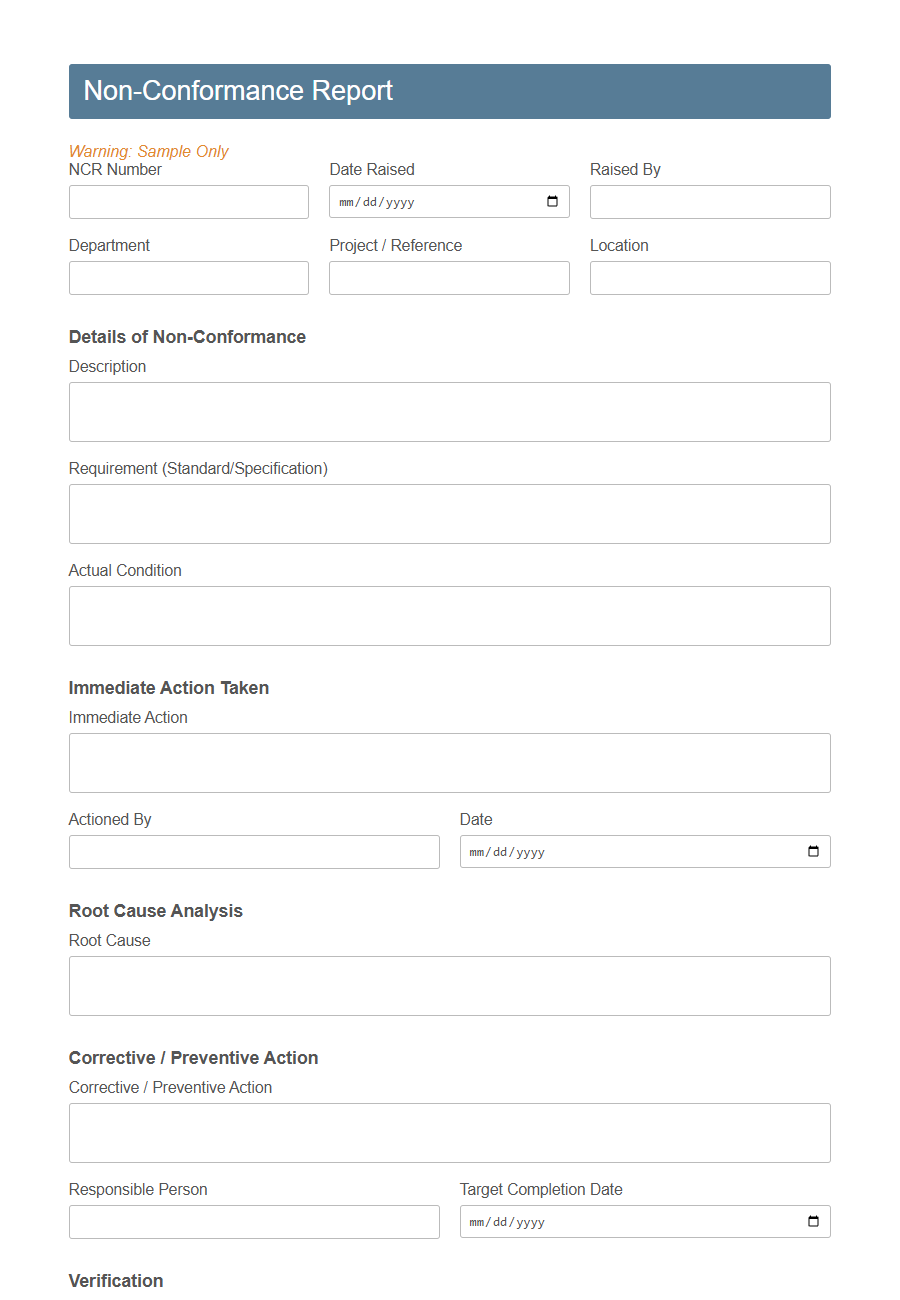The image size is (900, 1300).
Task: Click the Non-Conformance Report header
Action: click(238, 91)
